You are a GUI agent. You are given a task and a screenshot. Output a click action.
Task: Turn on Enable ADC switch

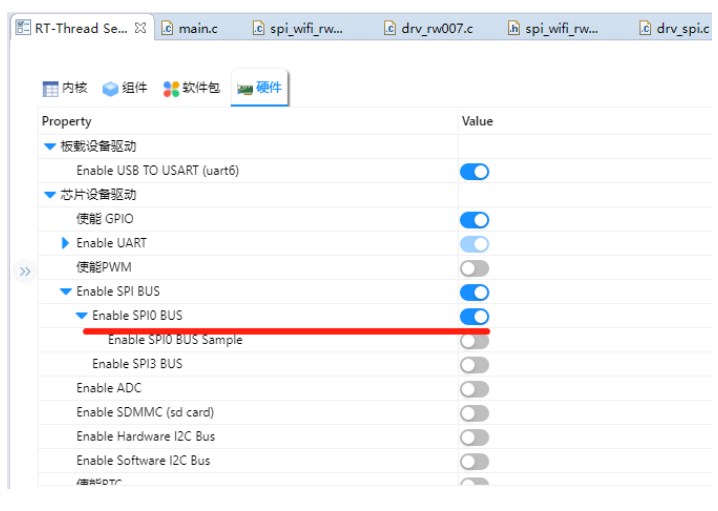pyautogui.click(x=474, y=389)
